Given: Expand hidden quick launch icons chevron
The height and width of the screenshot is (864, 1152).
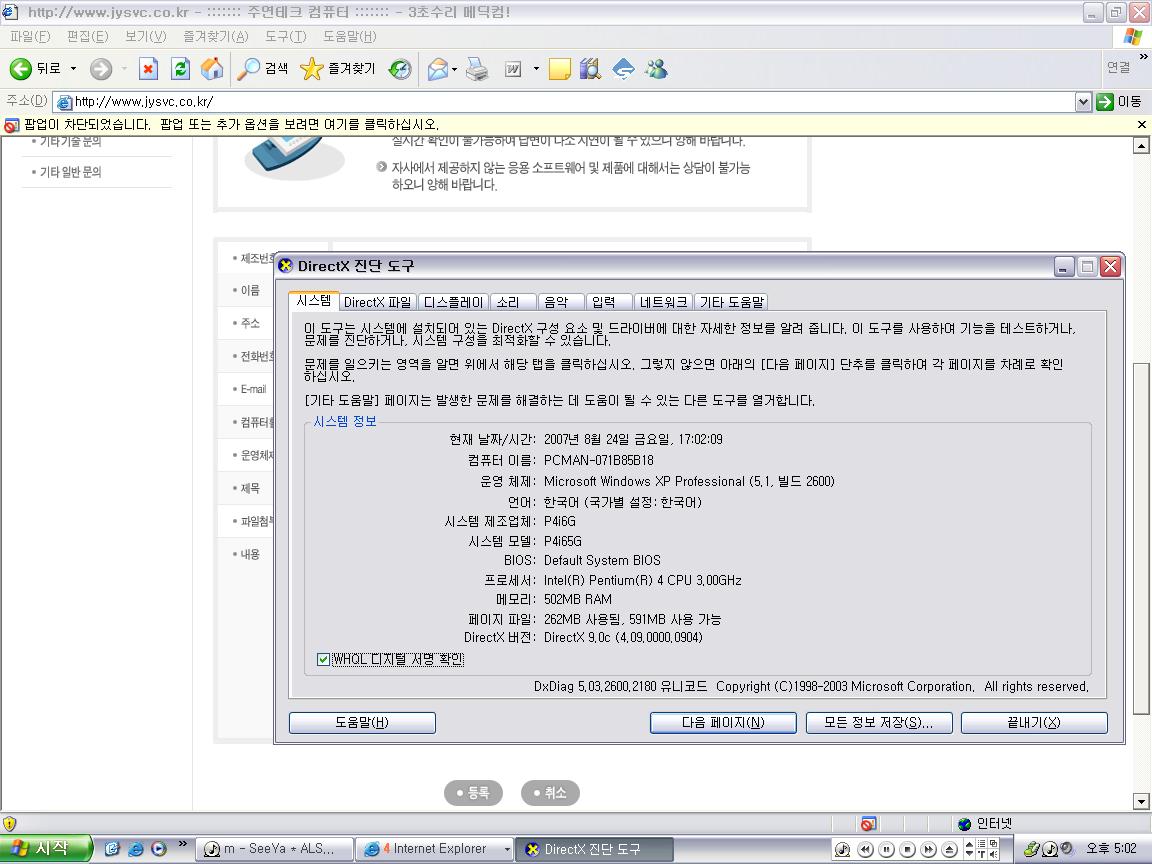Looking at the screenshot, I should (x=183, y=843).
